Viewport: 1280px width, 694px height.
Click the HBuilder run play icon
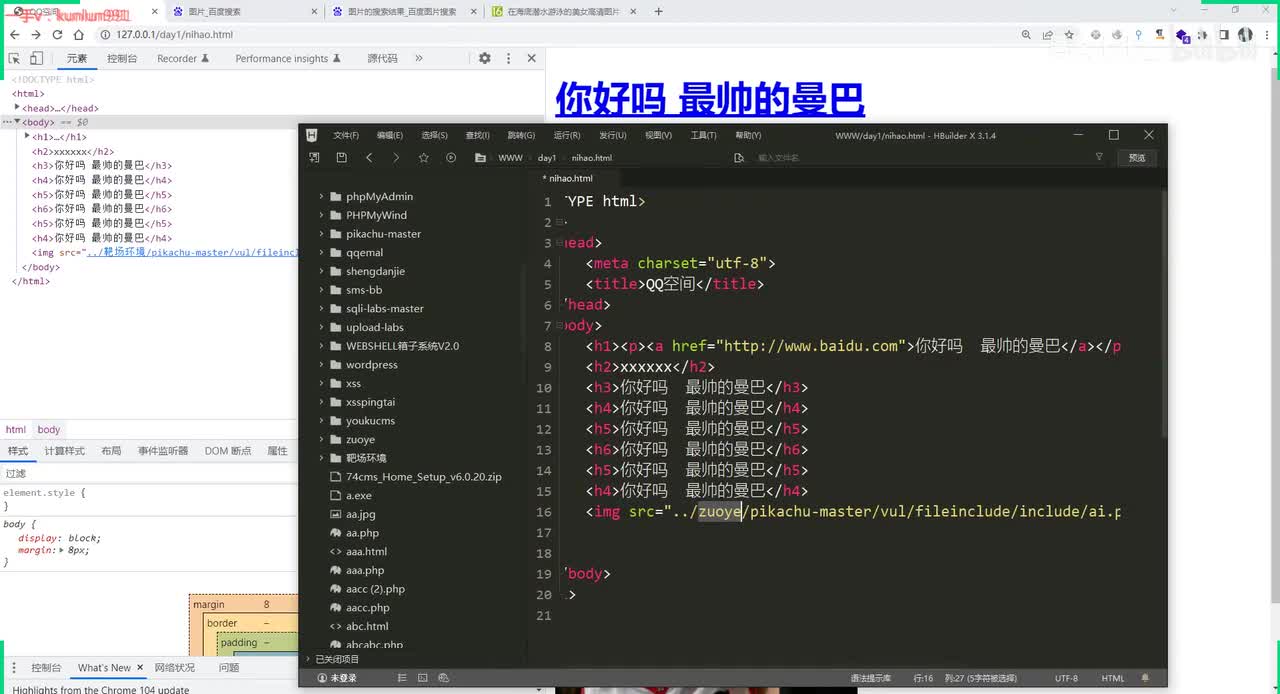[x=451, y=158]
